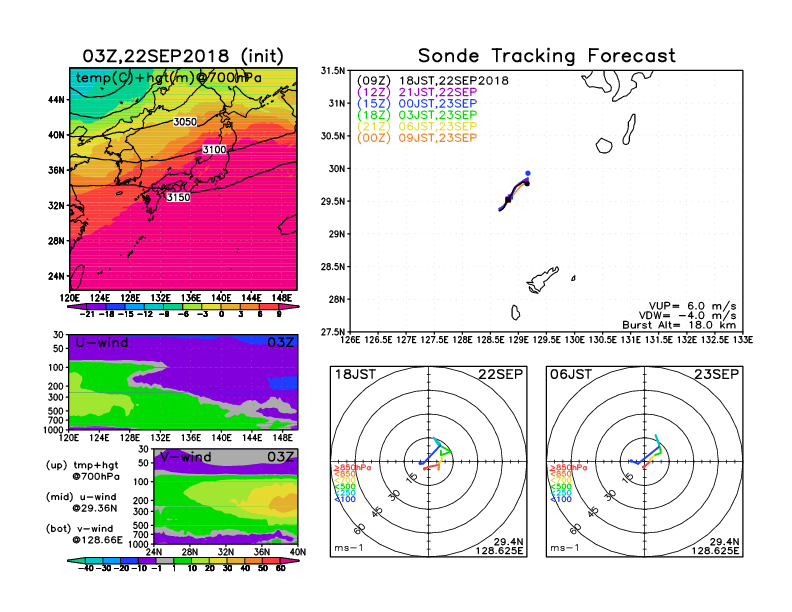792x612 pixels.
Task: Click the swatch between 0 and 3 on the temperature colorbar
Action: [230, 306]
